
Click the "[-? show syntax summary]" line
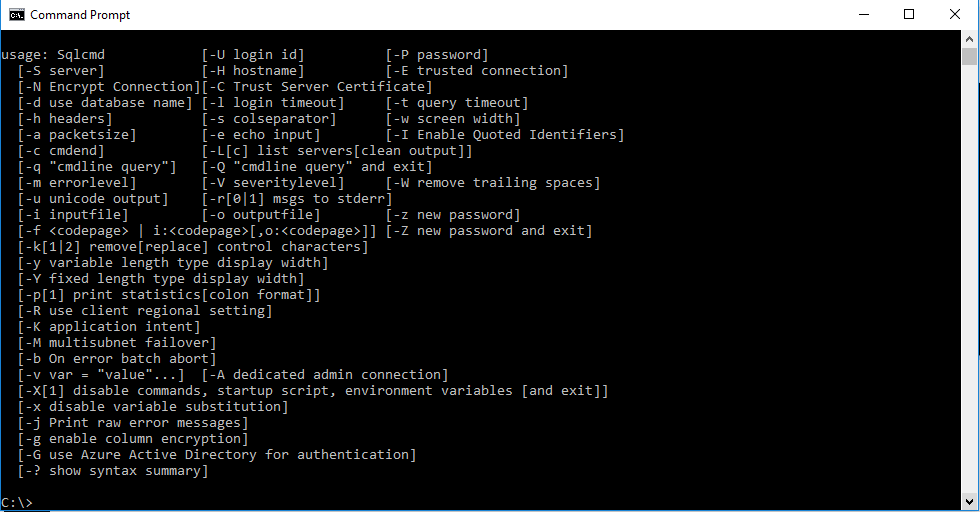[113, 471]
